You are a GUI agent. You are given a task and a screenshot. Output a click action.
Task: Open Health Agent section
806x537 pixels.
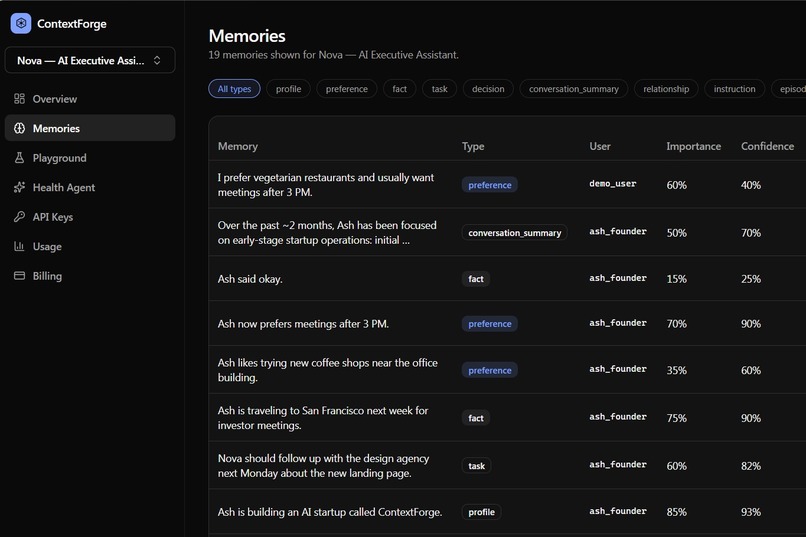tap(90, 187)
